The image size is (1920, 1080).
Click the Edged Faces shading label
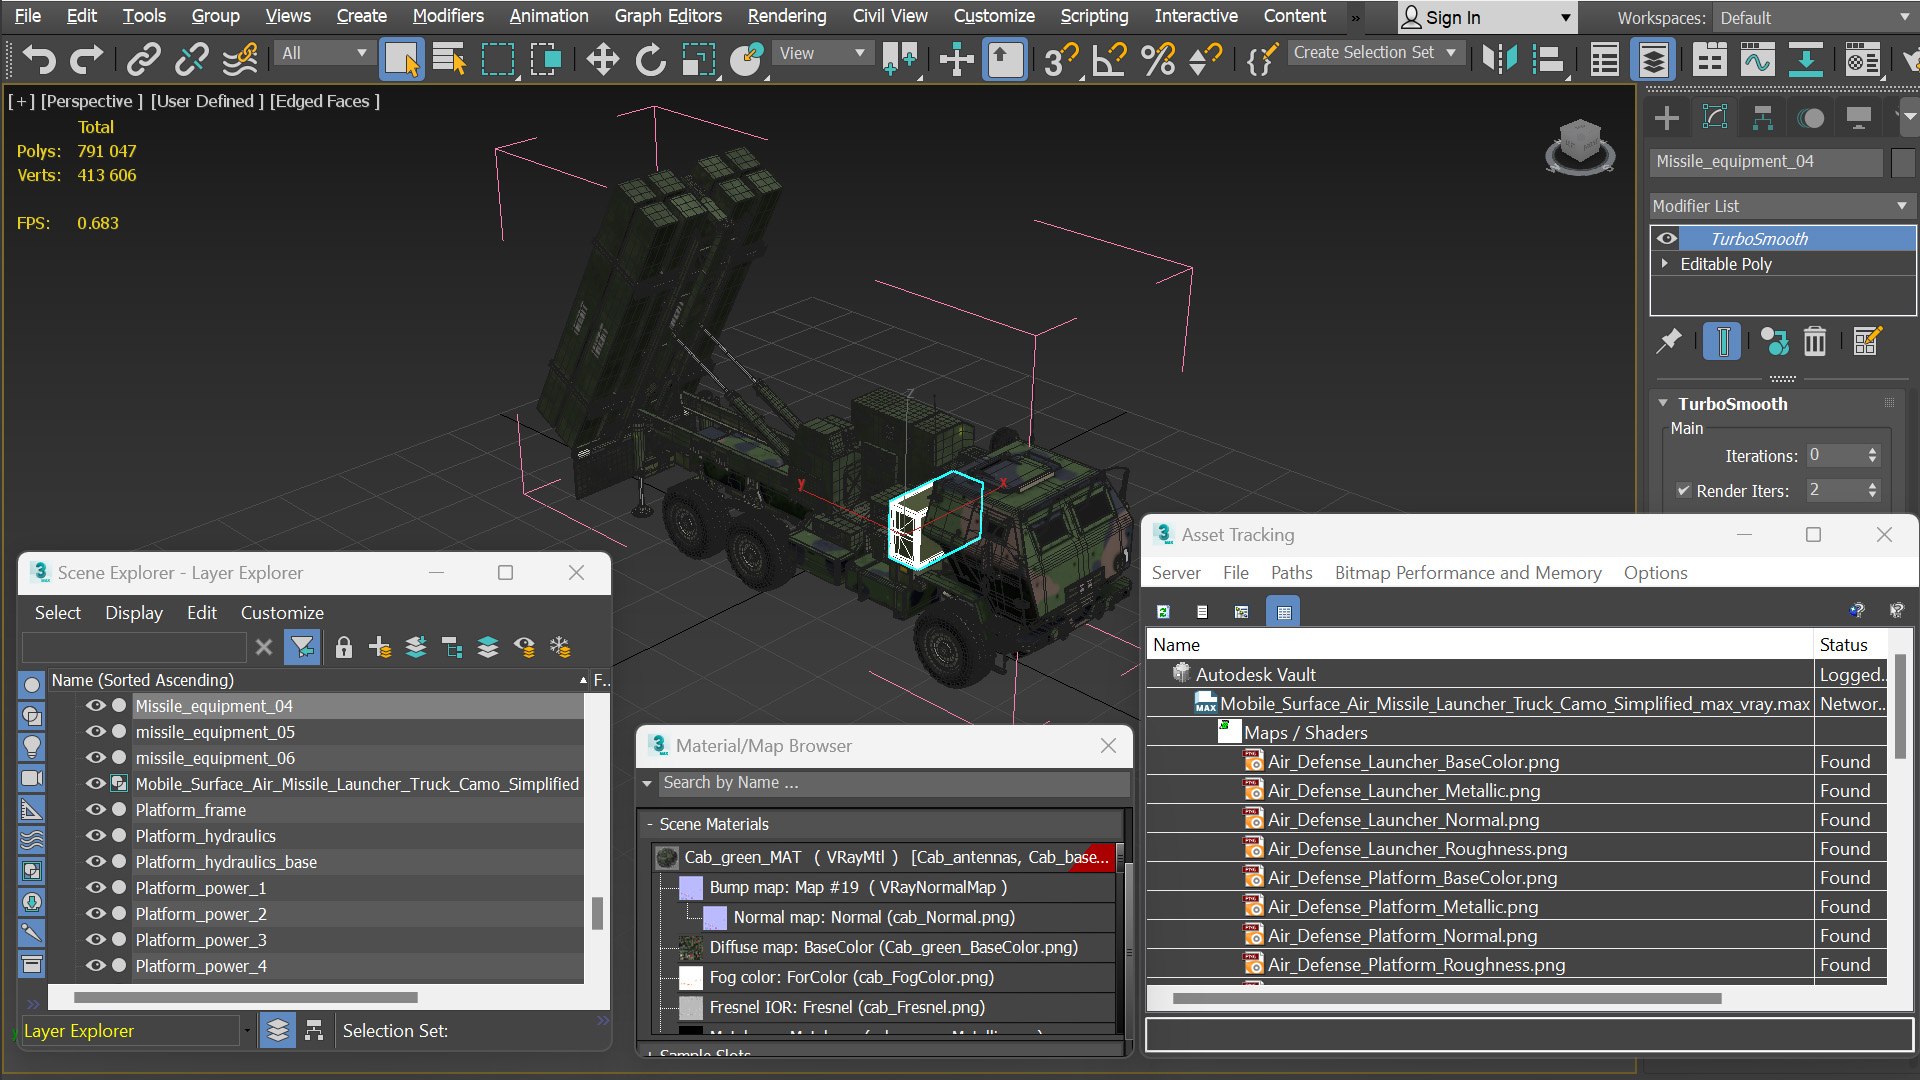tap(324, 101)
